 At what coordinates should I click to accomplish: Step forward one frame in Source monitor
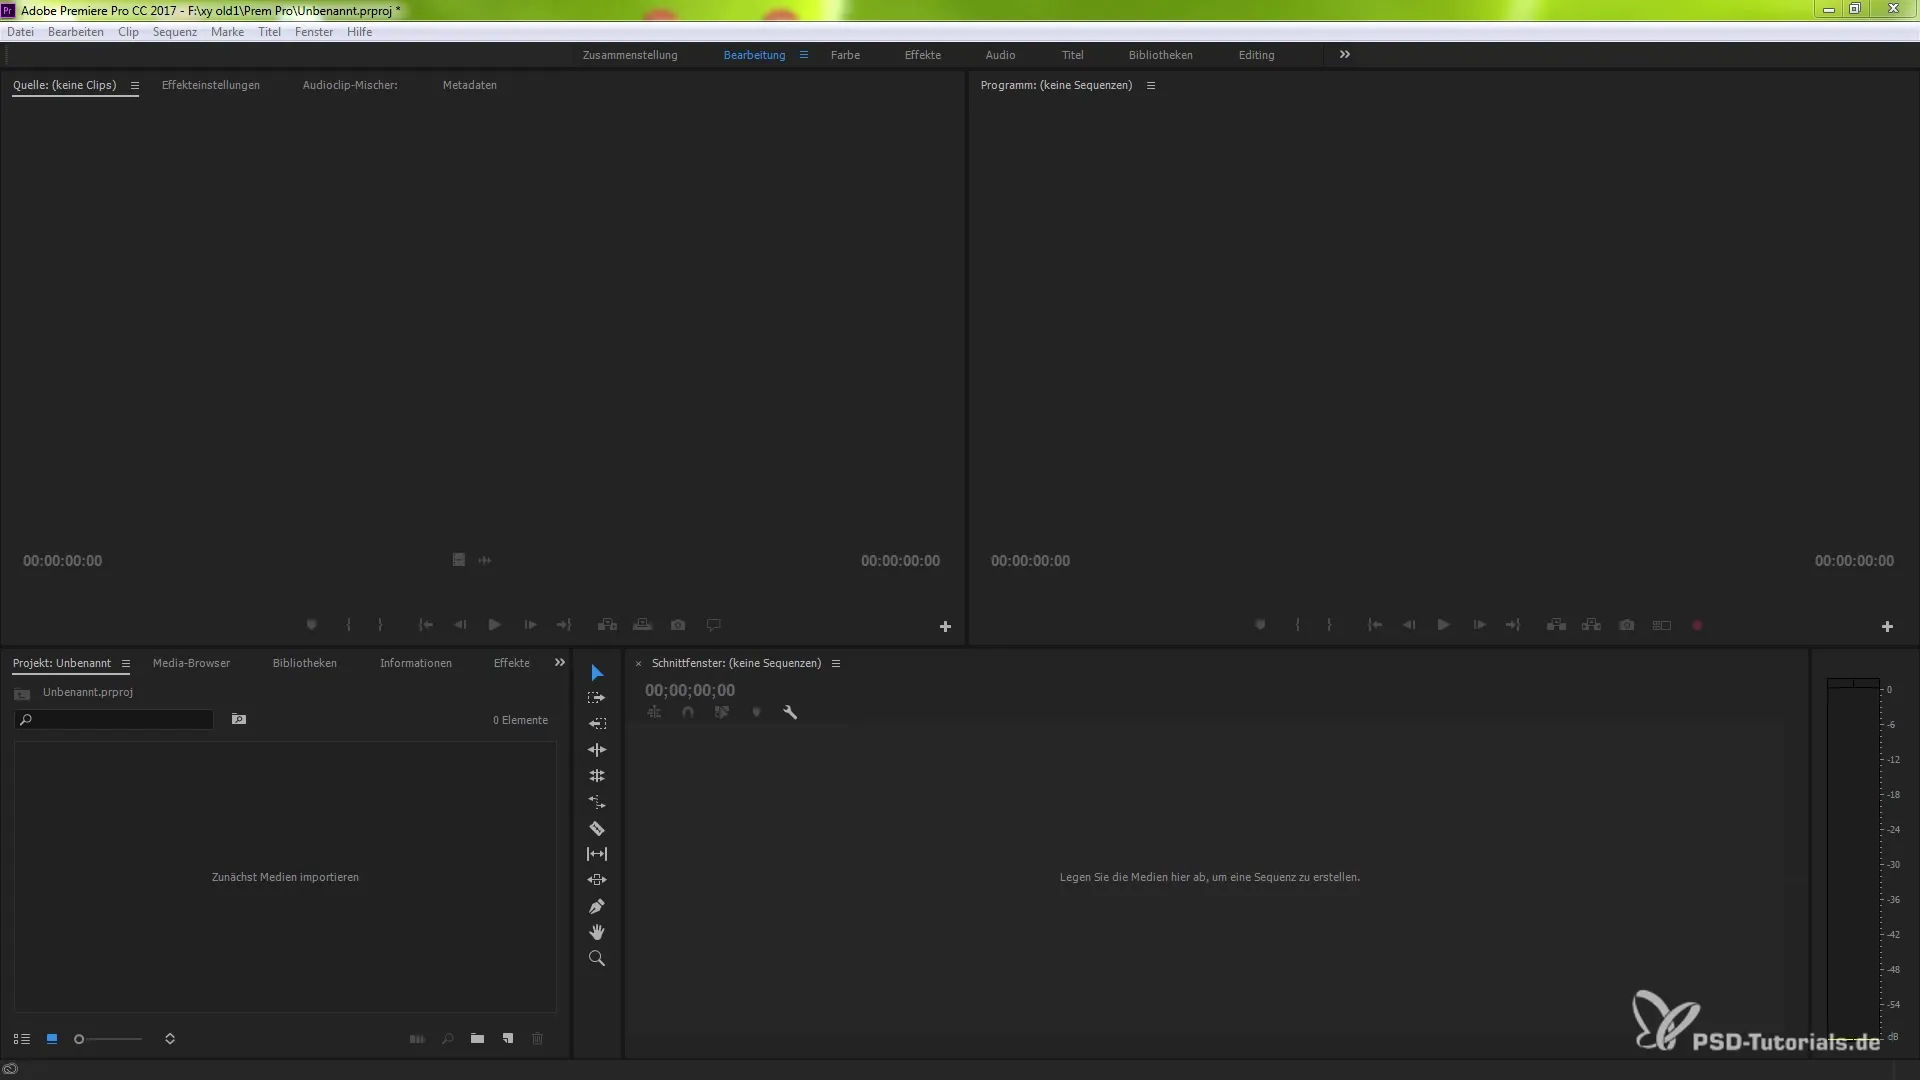click(x=530, y=625)
